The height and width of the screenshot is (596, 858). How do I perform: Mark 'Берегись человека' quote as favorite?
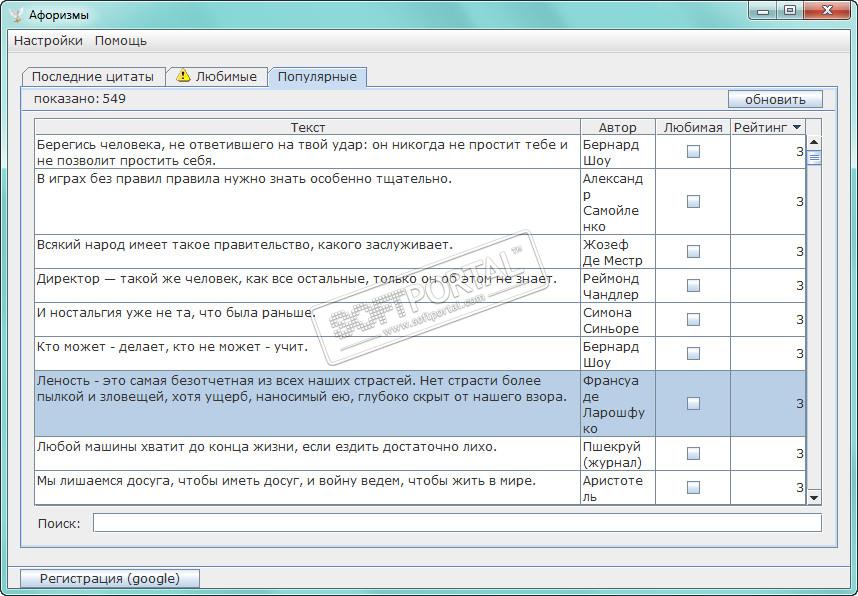tap(693, 152)
